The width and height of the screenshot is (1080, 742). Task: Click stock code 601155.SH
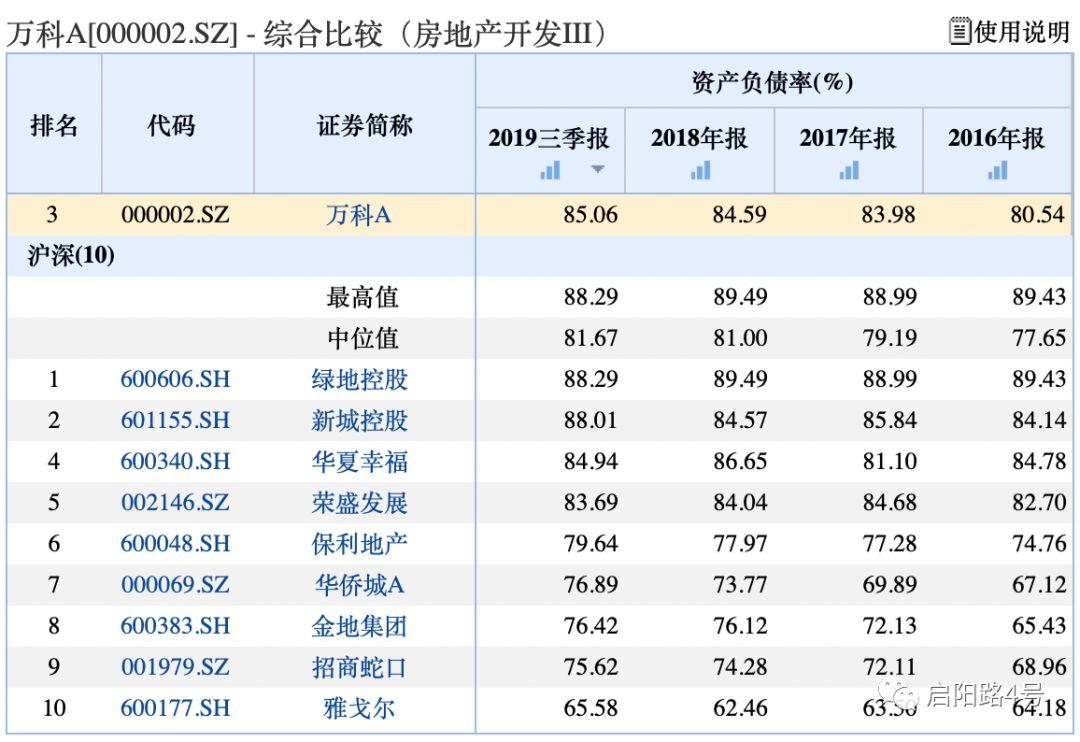click(x=176, y=420)
